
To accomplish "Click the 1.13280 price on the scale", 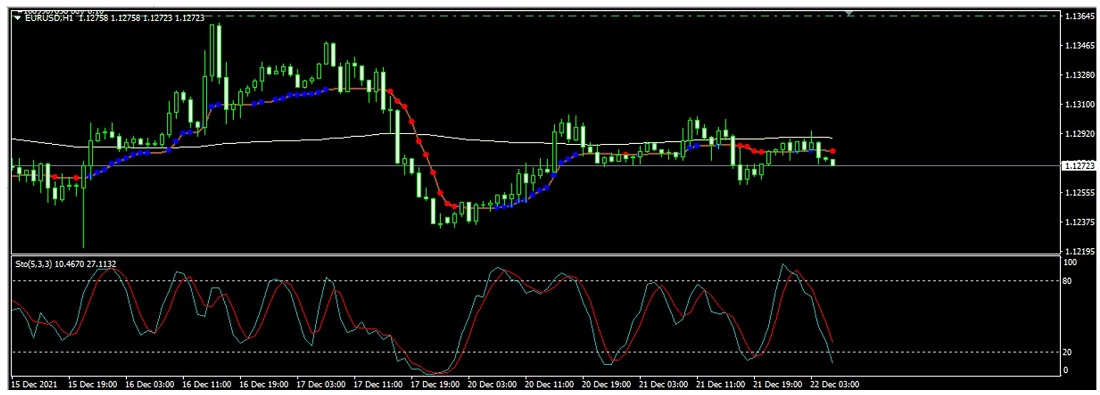I will tap(1080, 74).
